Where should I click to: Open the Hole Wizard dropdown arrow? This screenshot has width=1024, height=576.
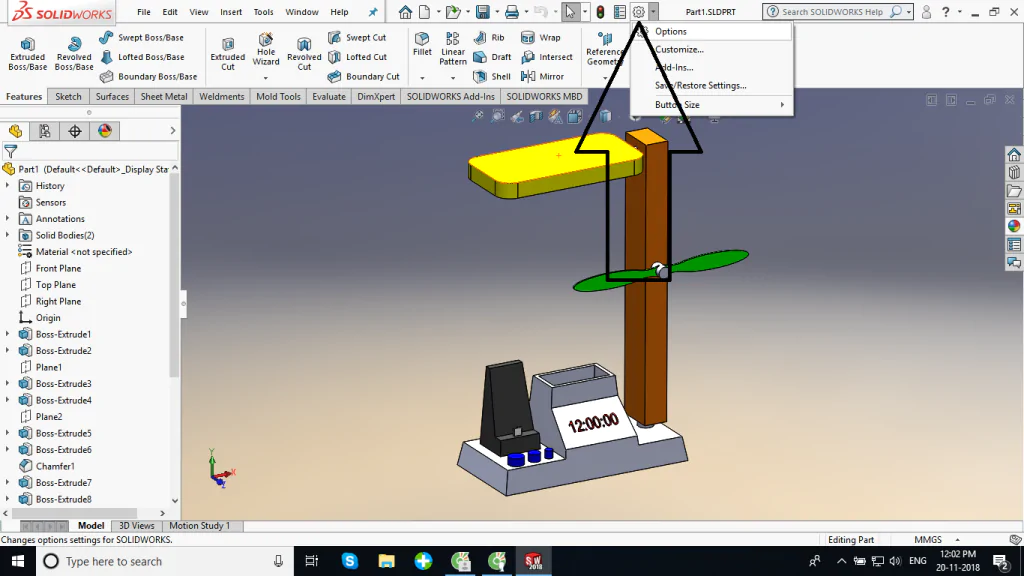tap(266, 78)
